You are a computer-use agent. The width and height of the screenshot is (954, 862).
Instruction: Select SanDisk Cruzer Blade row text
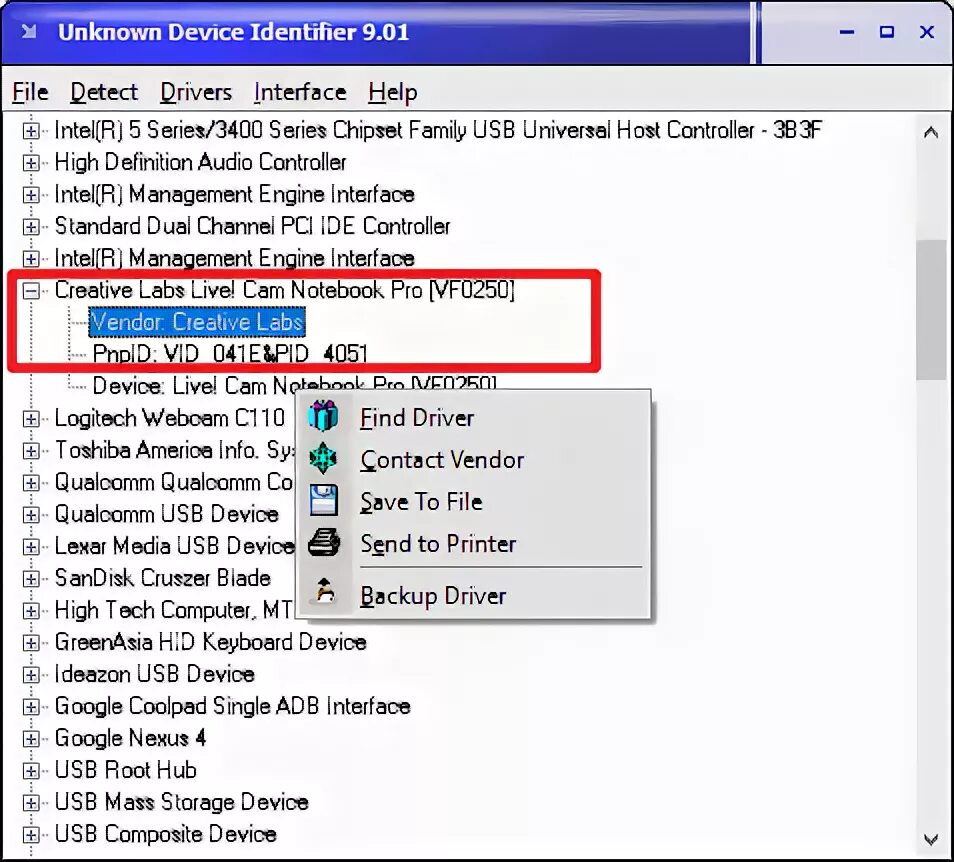tap(162, 578)
